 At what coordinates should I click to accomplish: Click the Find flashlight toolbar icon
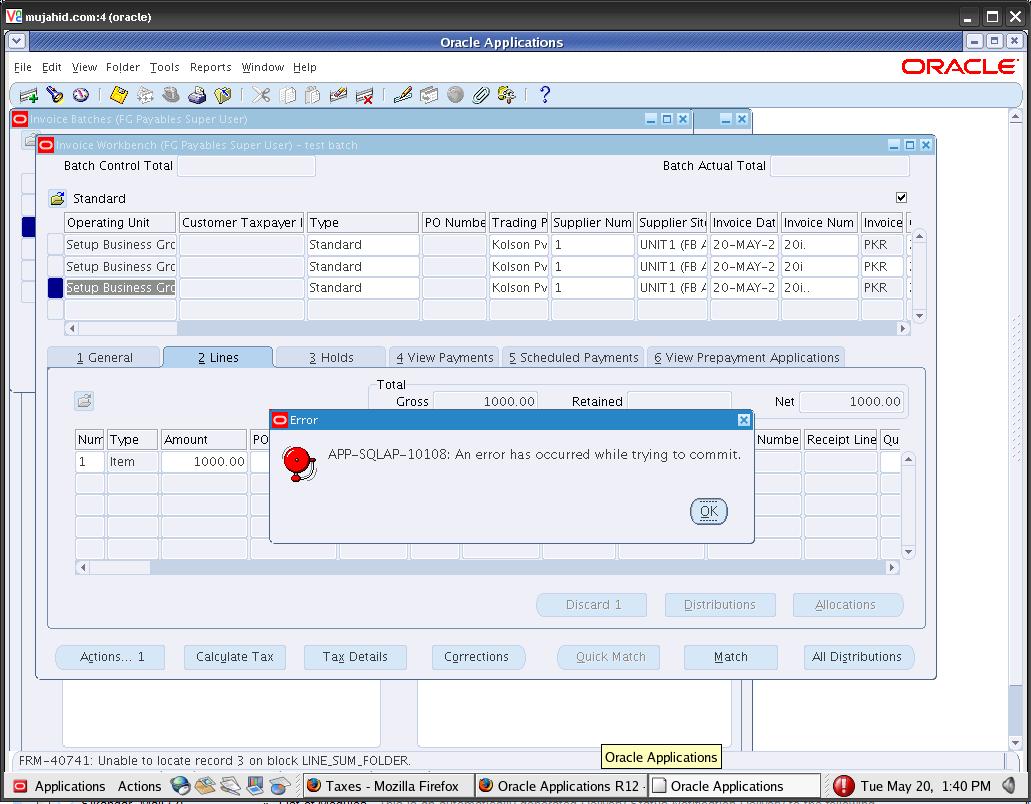tap(55, 95)
